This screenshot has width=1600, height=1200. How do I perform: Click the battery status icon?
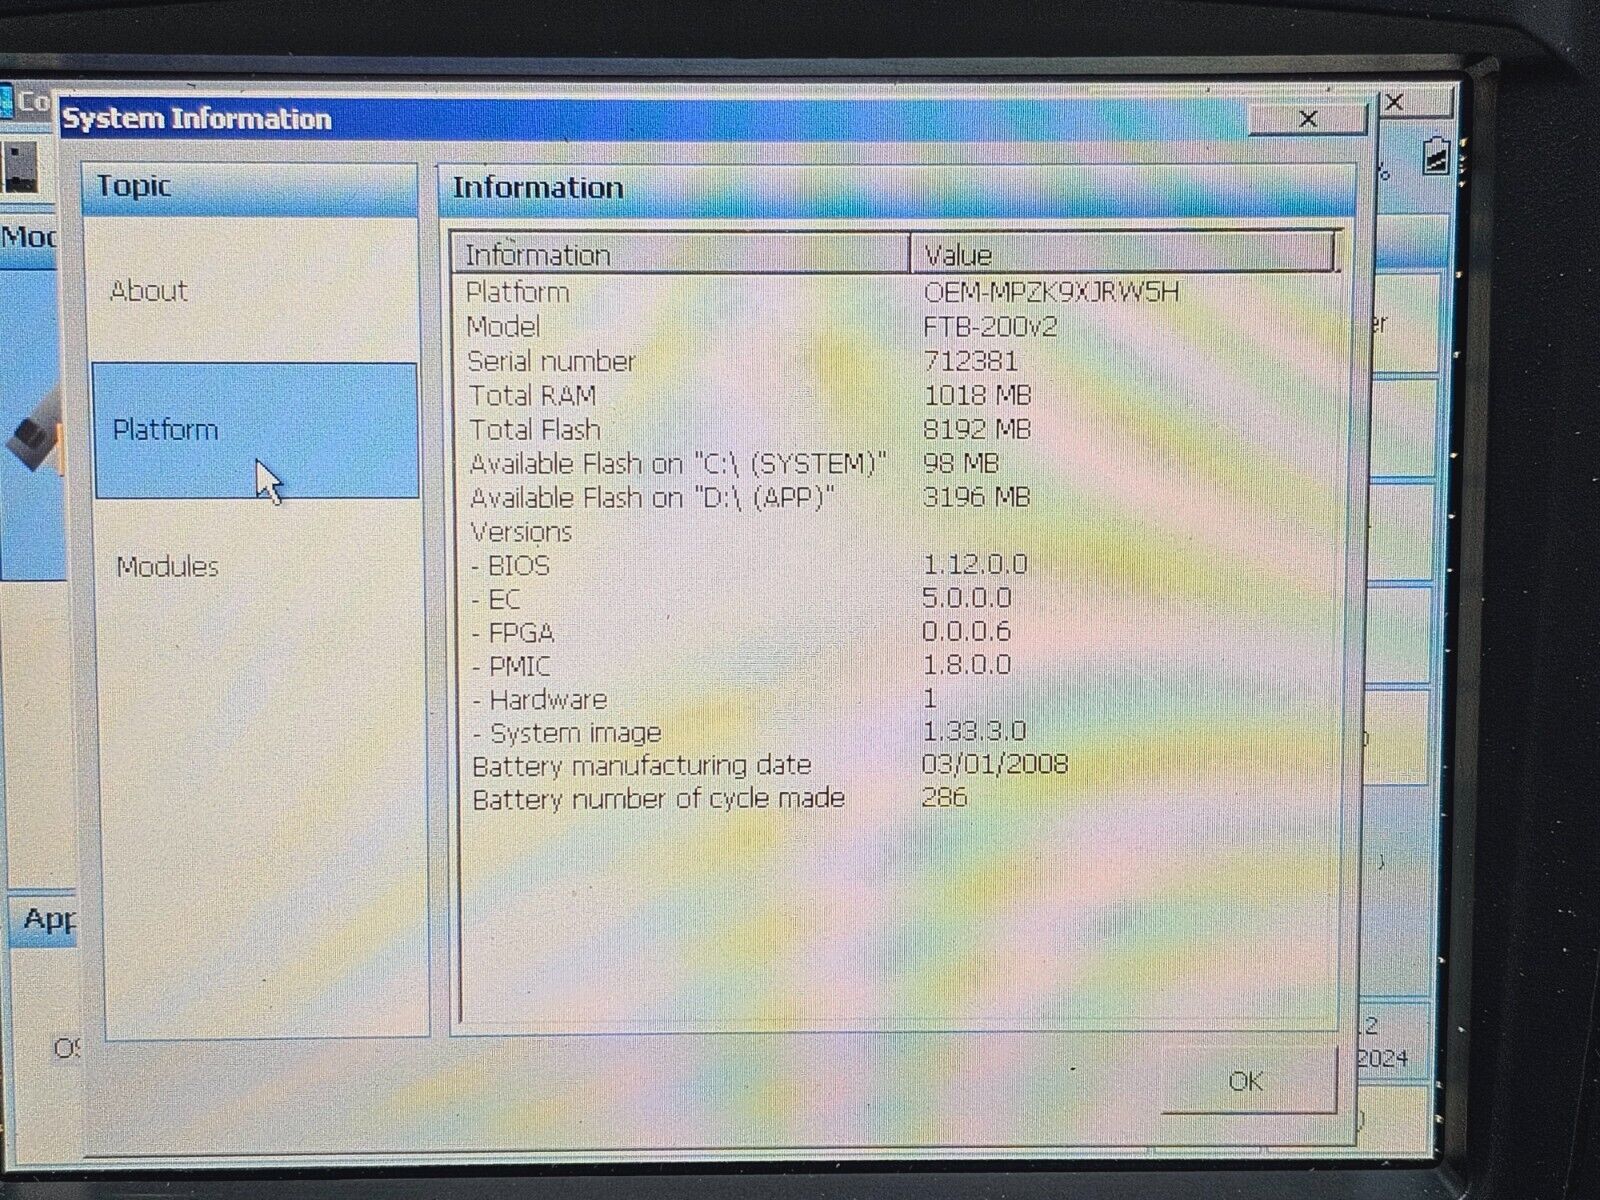(x=1436, y=156)
